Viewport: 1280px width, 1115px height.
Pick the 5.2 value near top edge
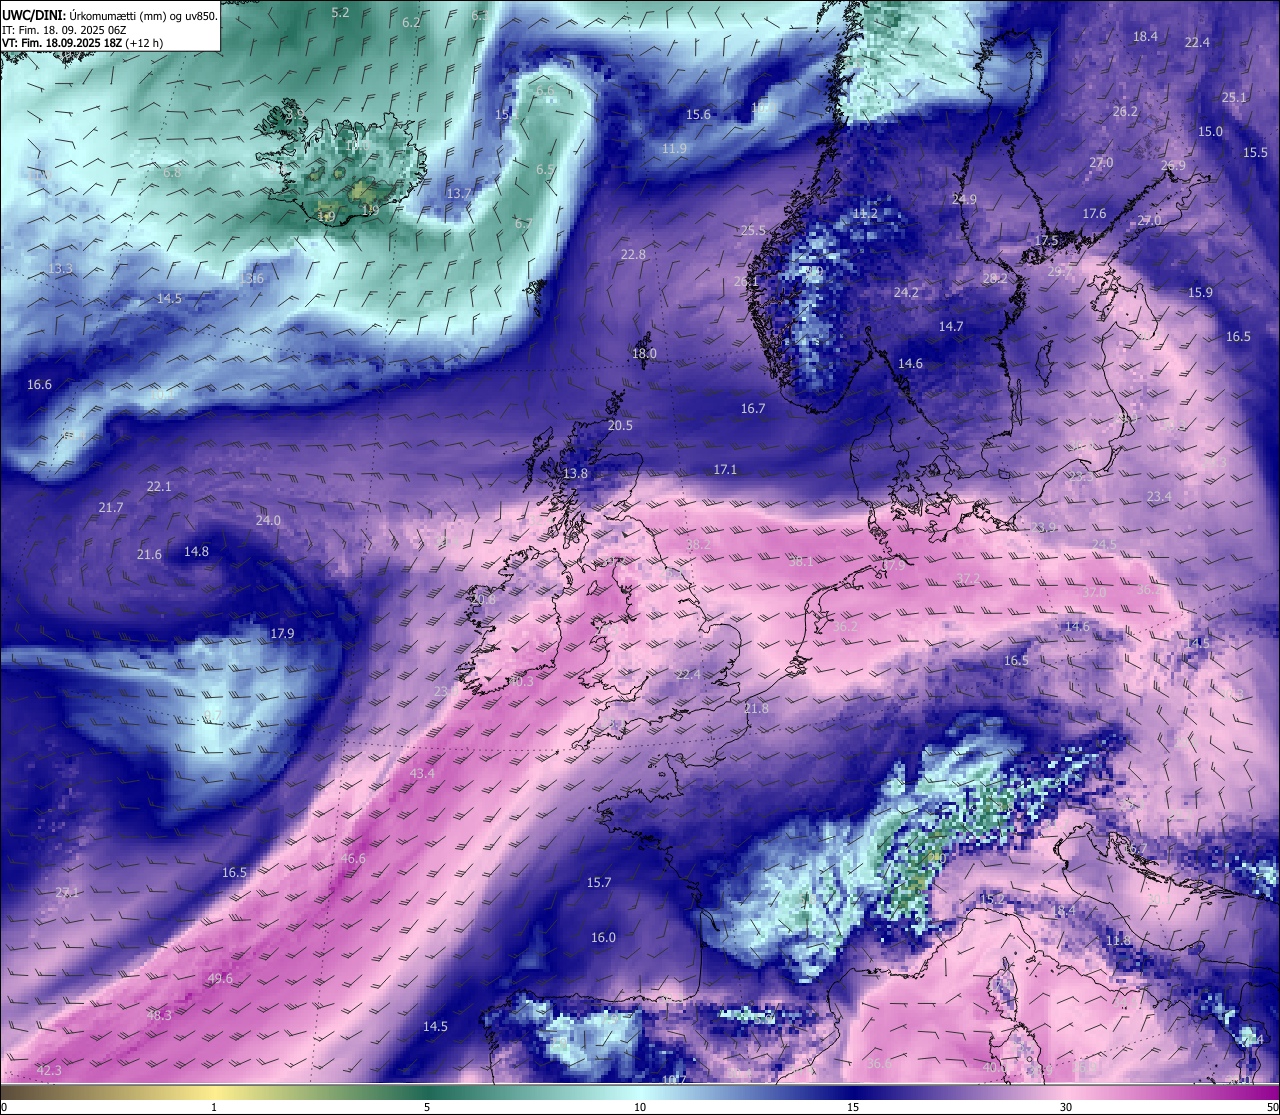(x=340, y=12)
